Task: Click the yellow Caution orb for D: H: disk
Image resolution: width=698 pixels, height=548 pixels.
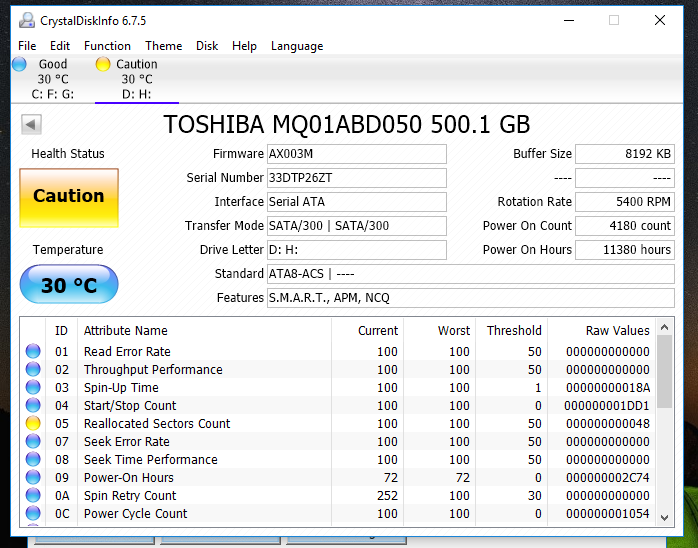Action: (103, 64)
